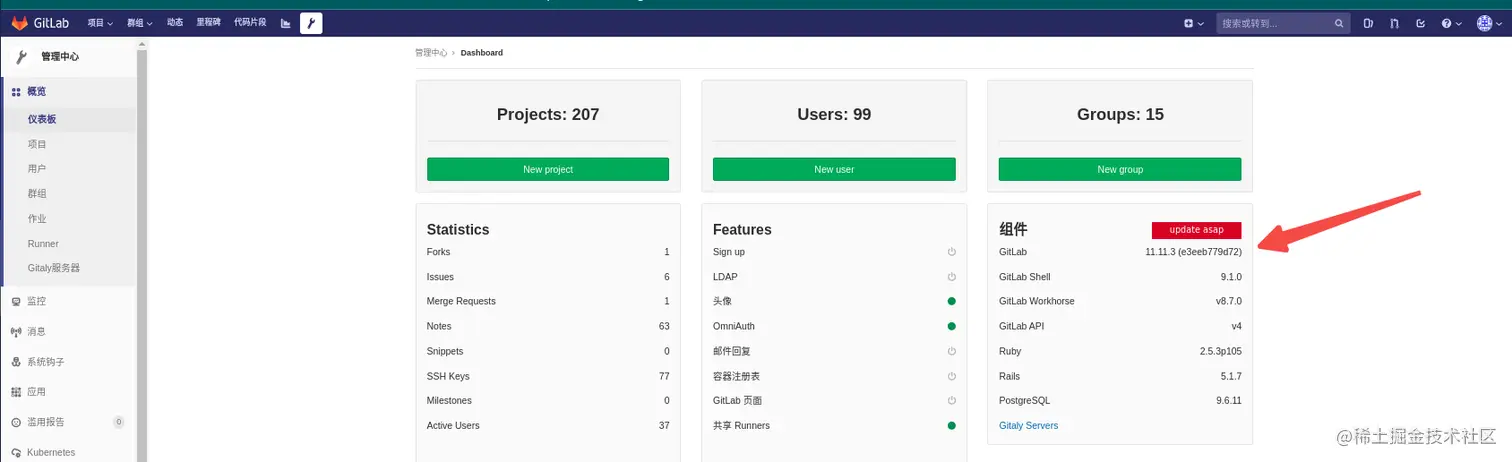Click the GitLab fox logo
Screen dimensions: 1512x462
click(19, 23)
